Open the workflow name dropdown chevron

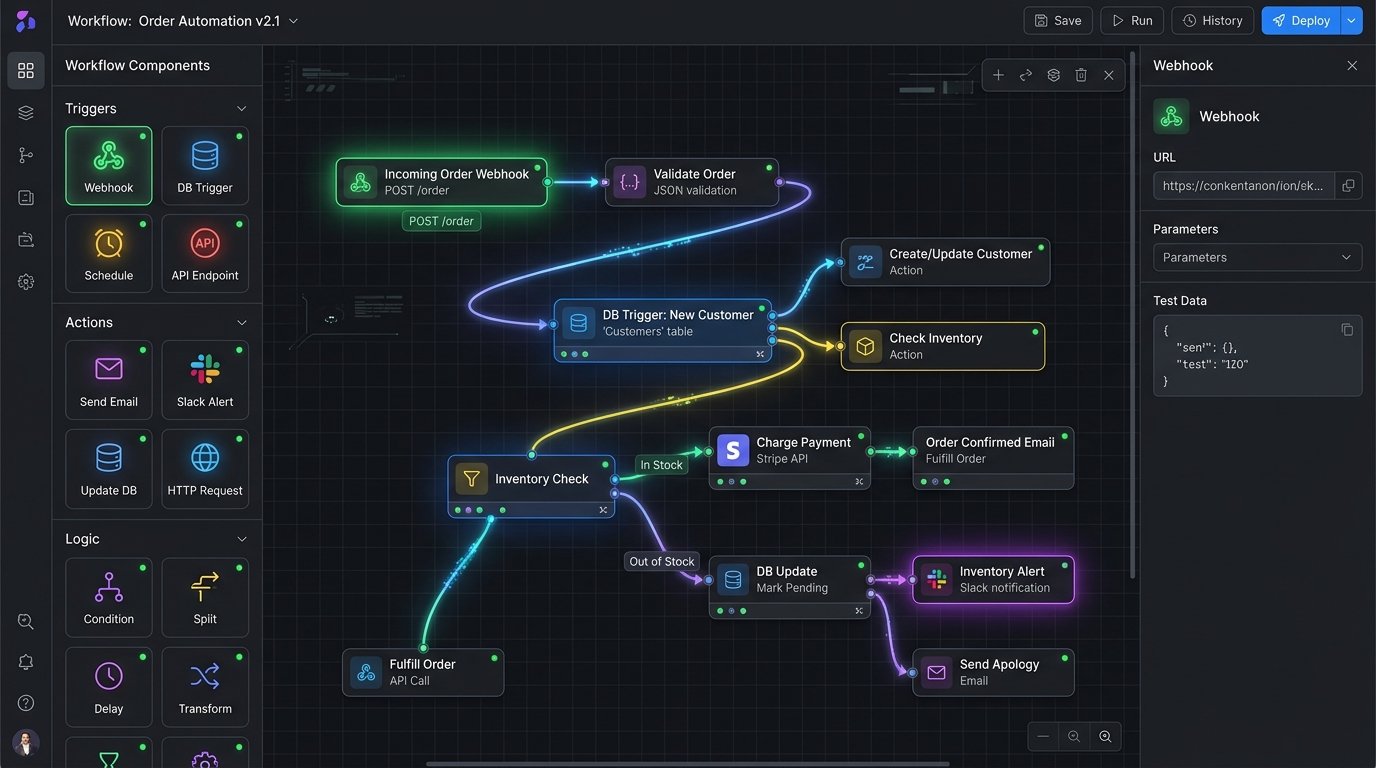(x=293, y=21)
